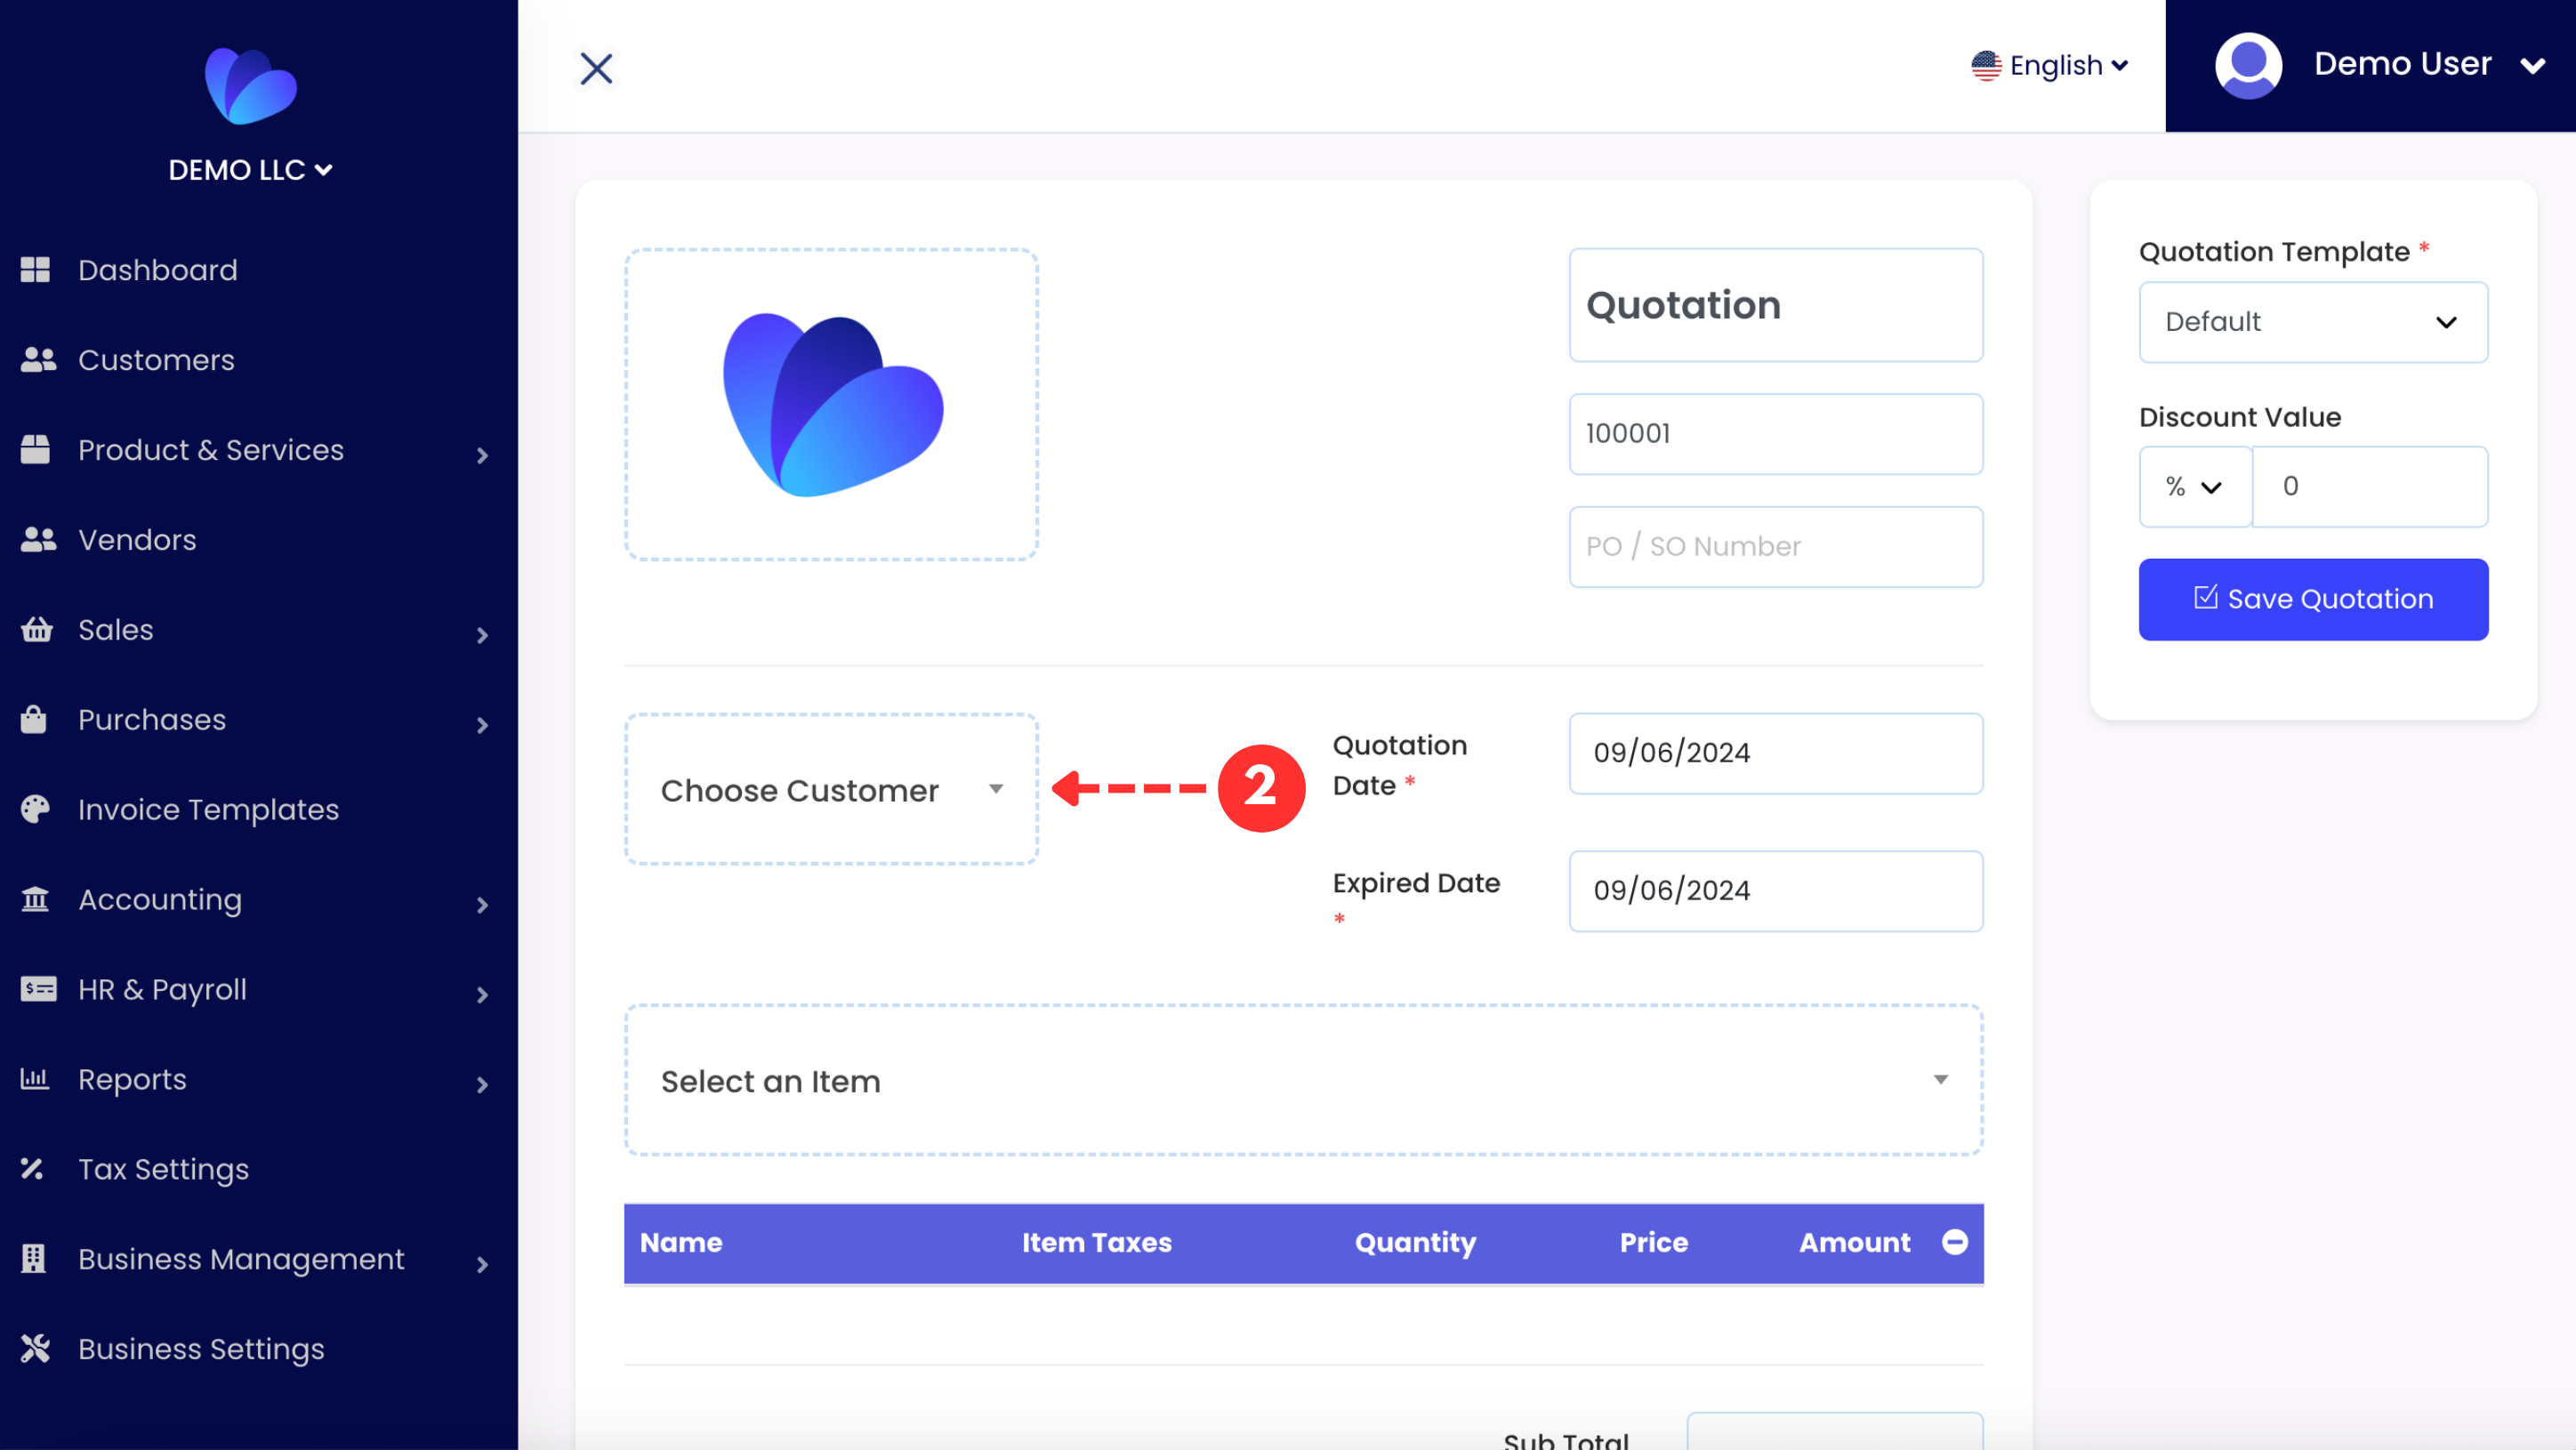
Task: Click the Demo User avatar icon
Action: [x=2249, y=66]
